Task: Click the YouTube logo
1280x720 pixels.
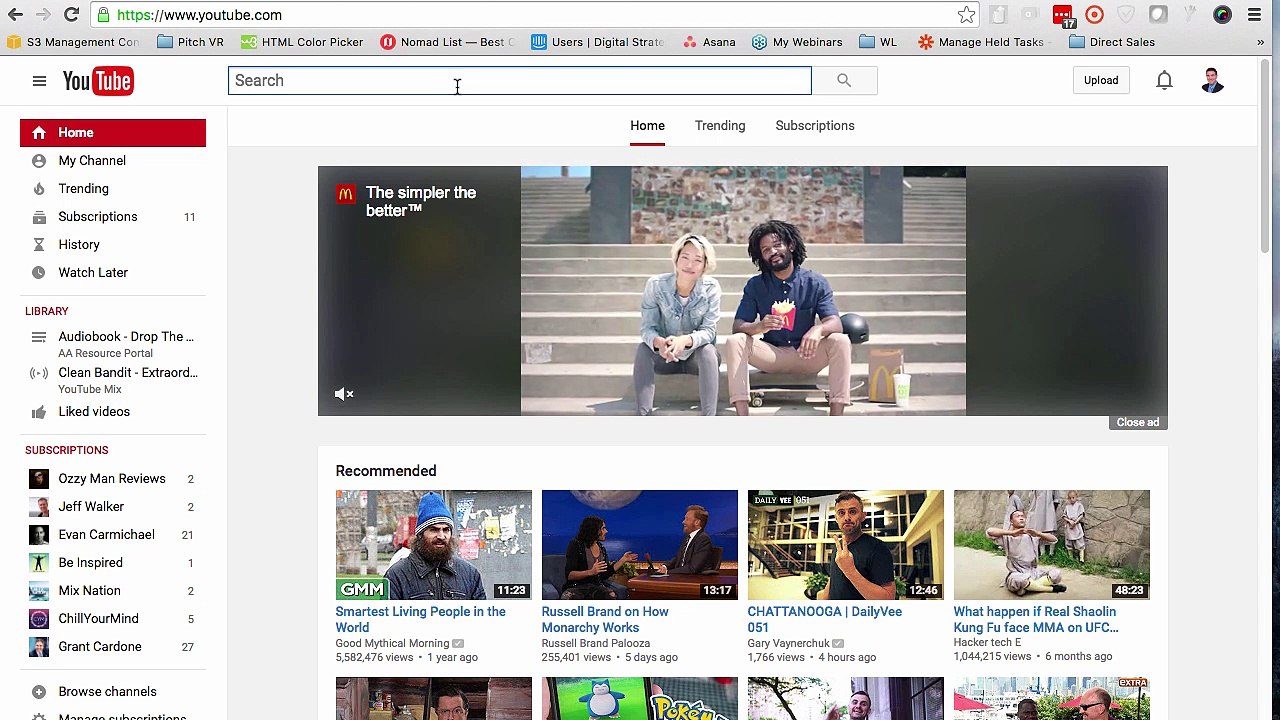Action: point(98,81)
